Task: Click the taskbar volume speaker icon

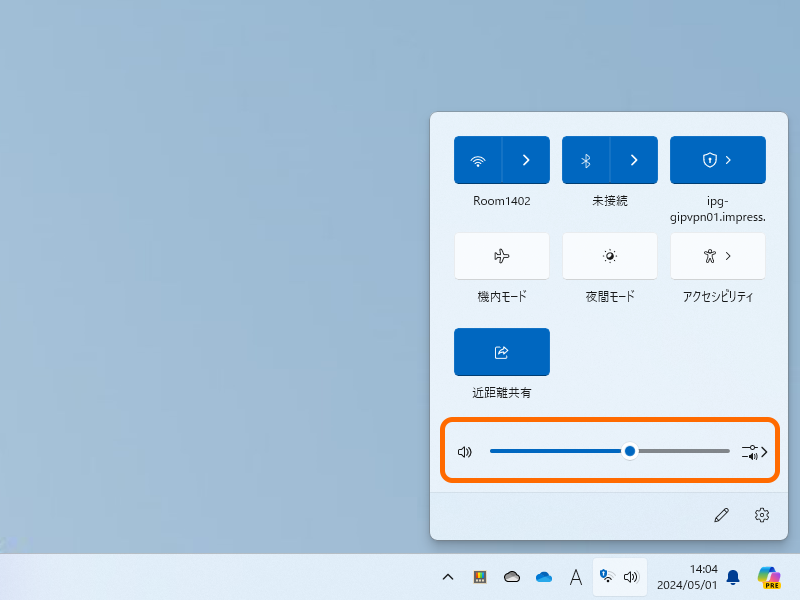Action: click(631, 577)
